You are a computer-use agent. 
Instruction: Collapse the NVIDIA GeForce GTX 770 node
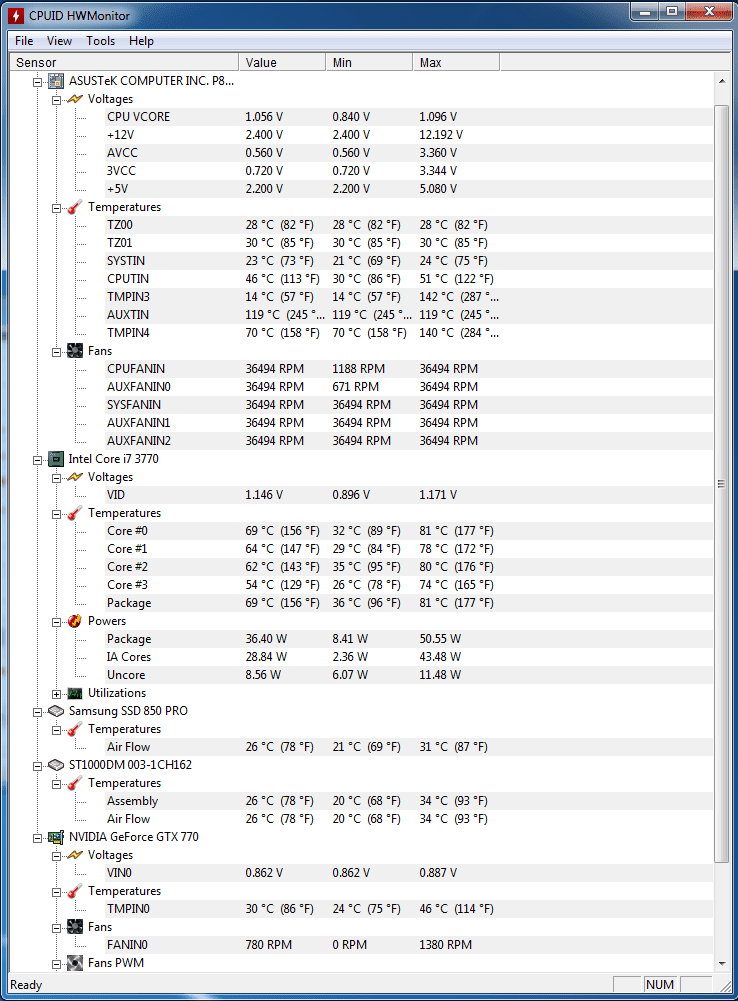tap(38, 838)
